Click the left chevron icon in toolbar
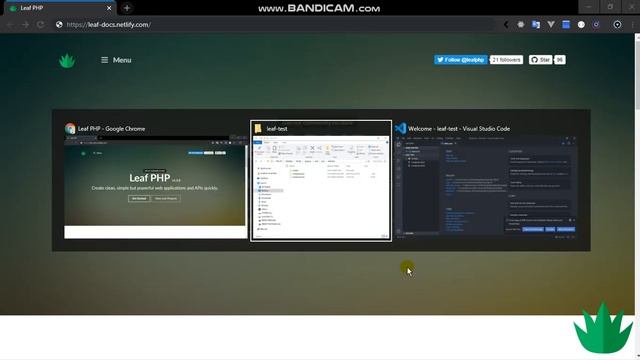 (x=506, y=24)
